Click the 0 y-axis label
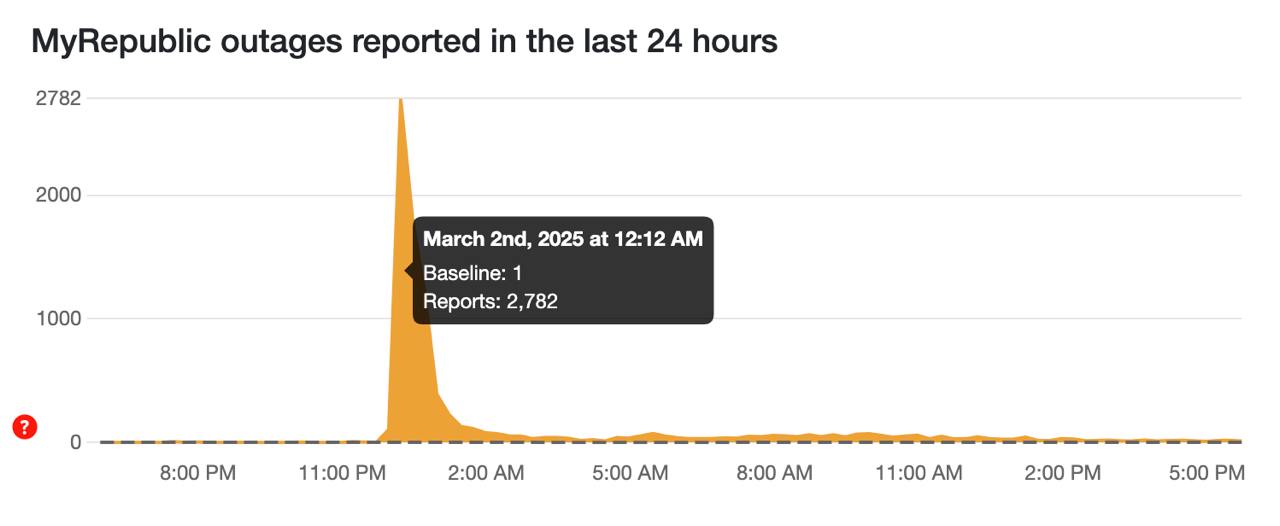 [75, 442]
